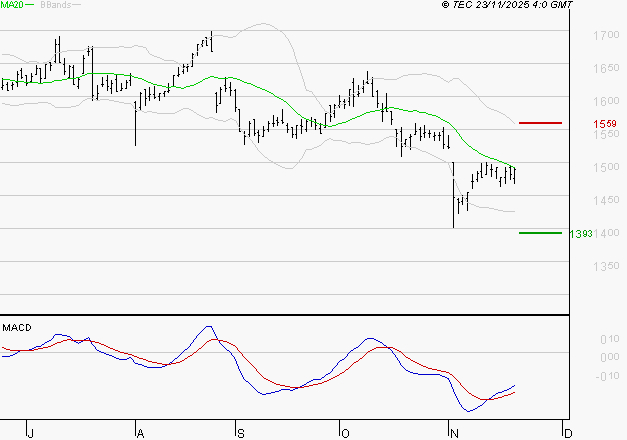The width and height of the screenshot is (627, 440).
Task: Click the O month marker on timeline
Action: pyautogui.click(x=345, y=434)
